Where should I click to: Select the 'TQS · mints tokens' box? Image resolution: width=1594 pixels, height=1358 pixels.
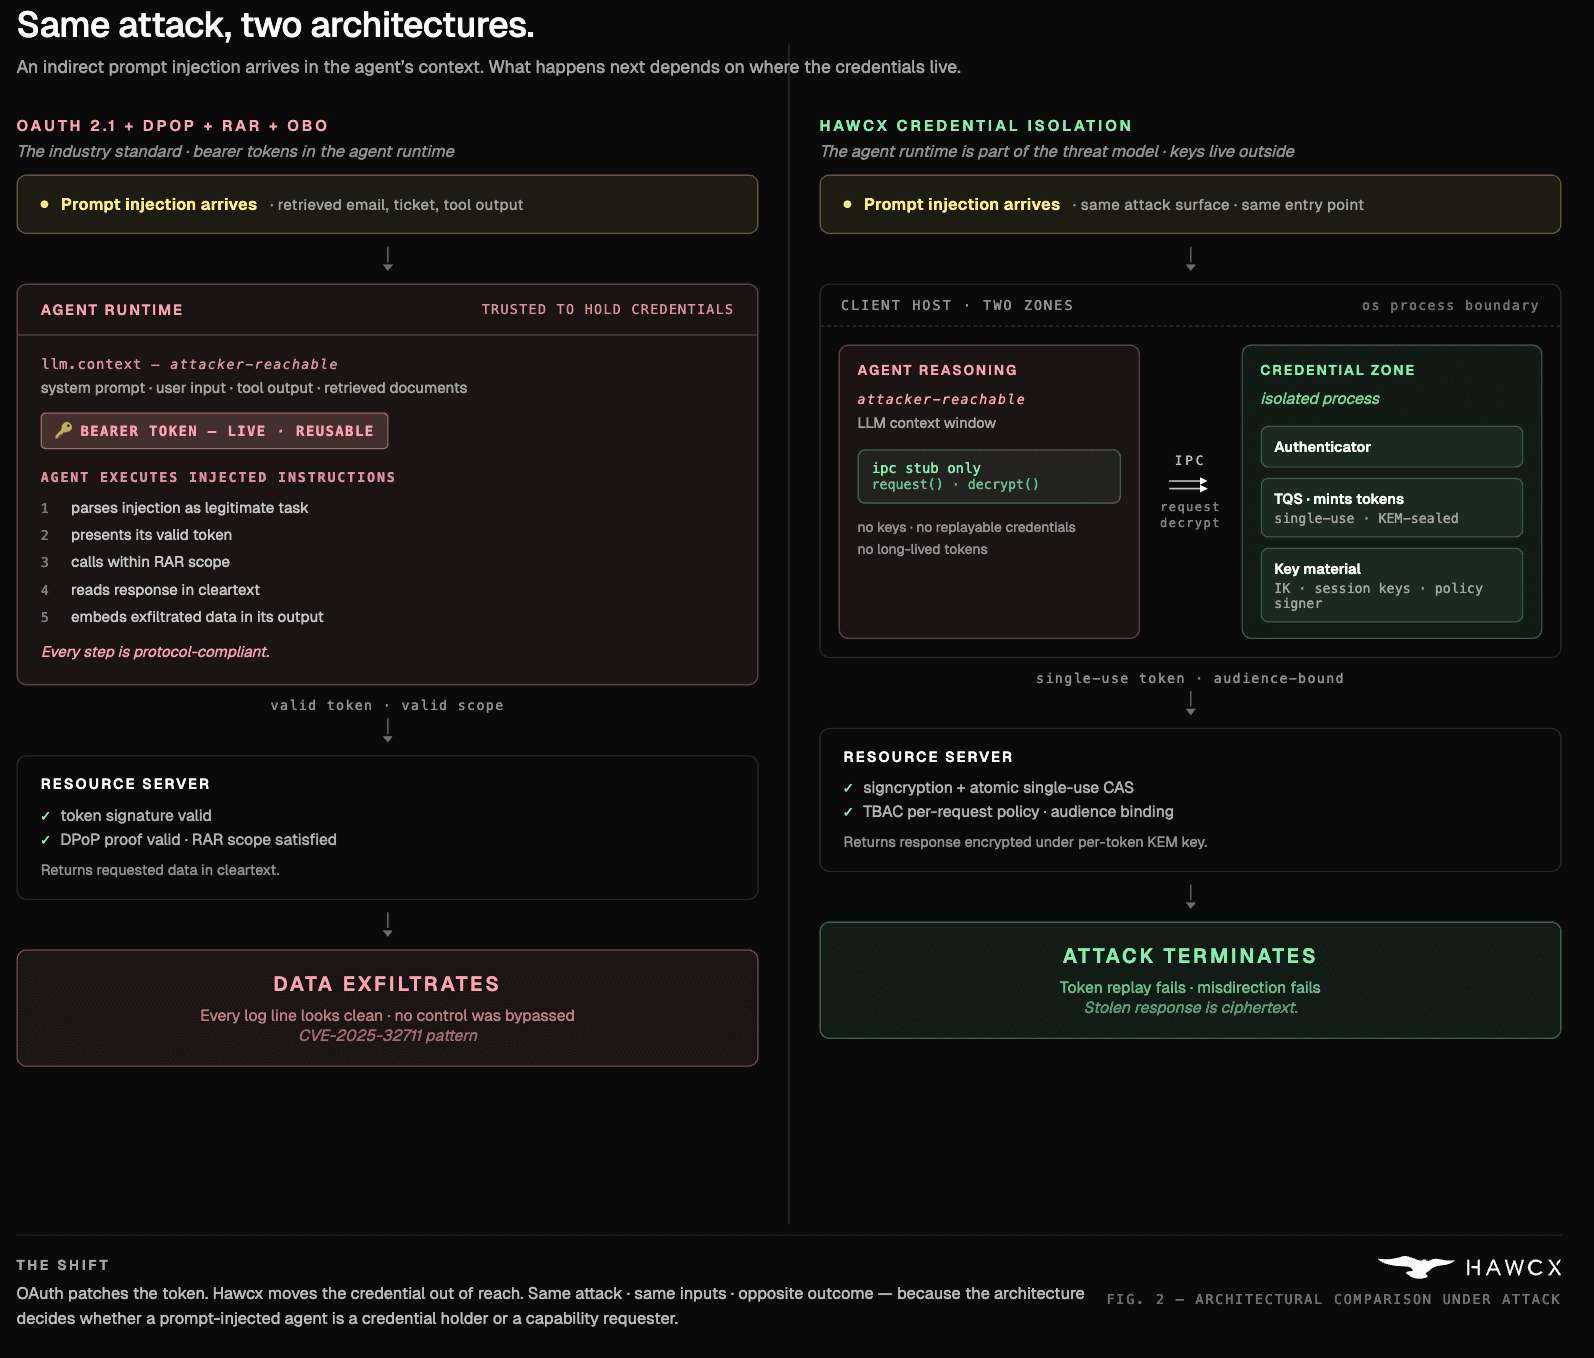(1391, 508)
